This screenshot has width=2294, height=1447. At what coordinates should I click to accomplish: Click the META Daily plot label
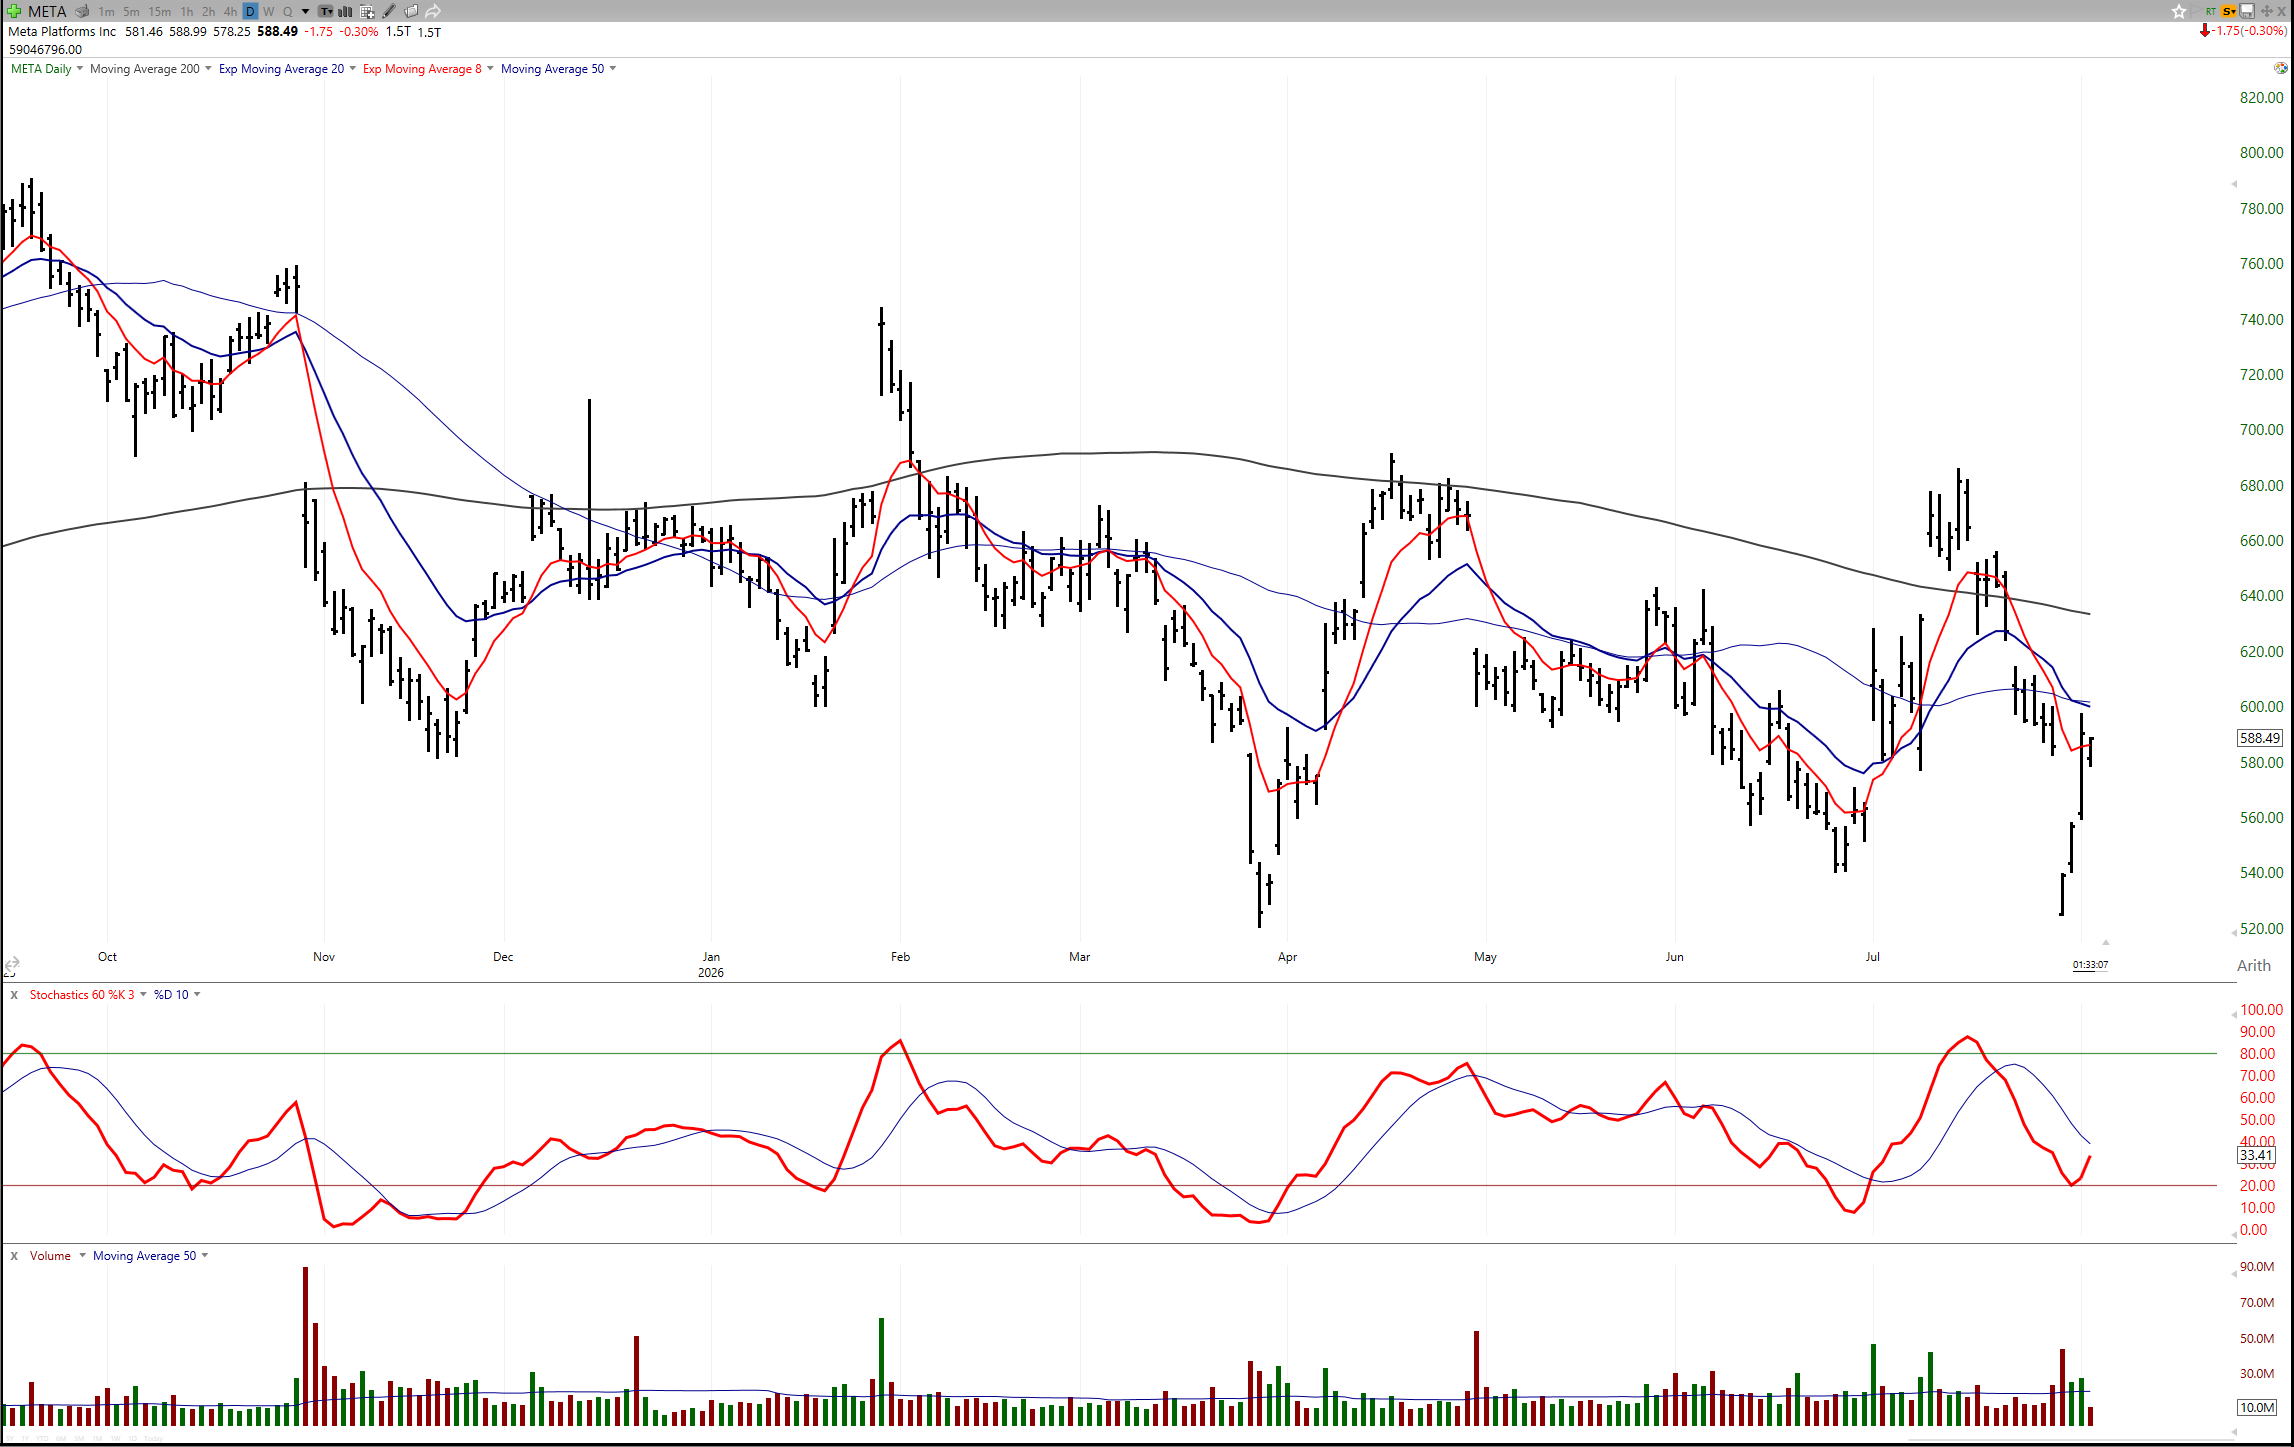tap(41, 69)
